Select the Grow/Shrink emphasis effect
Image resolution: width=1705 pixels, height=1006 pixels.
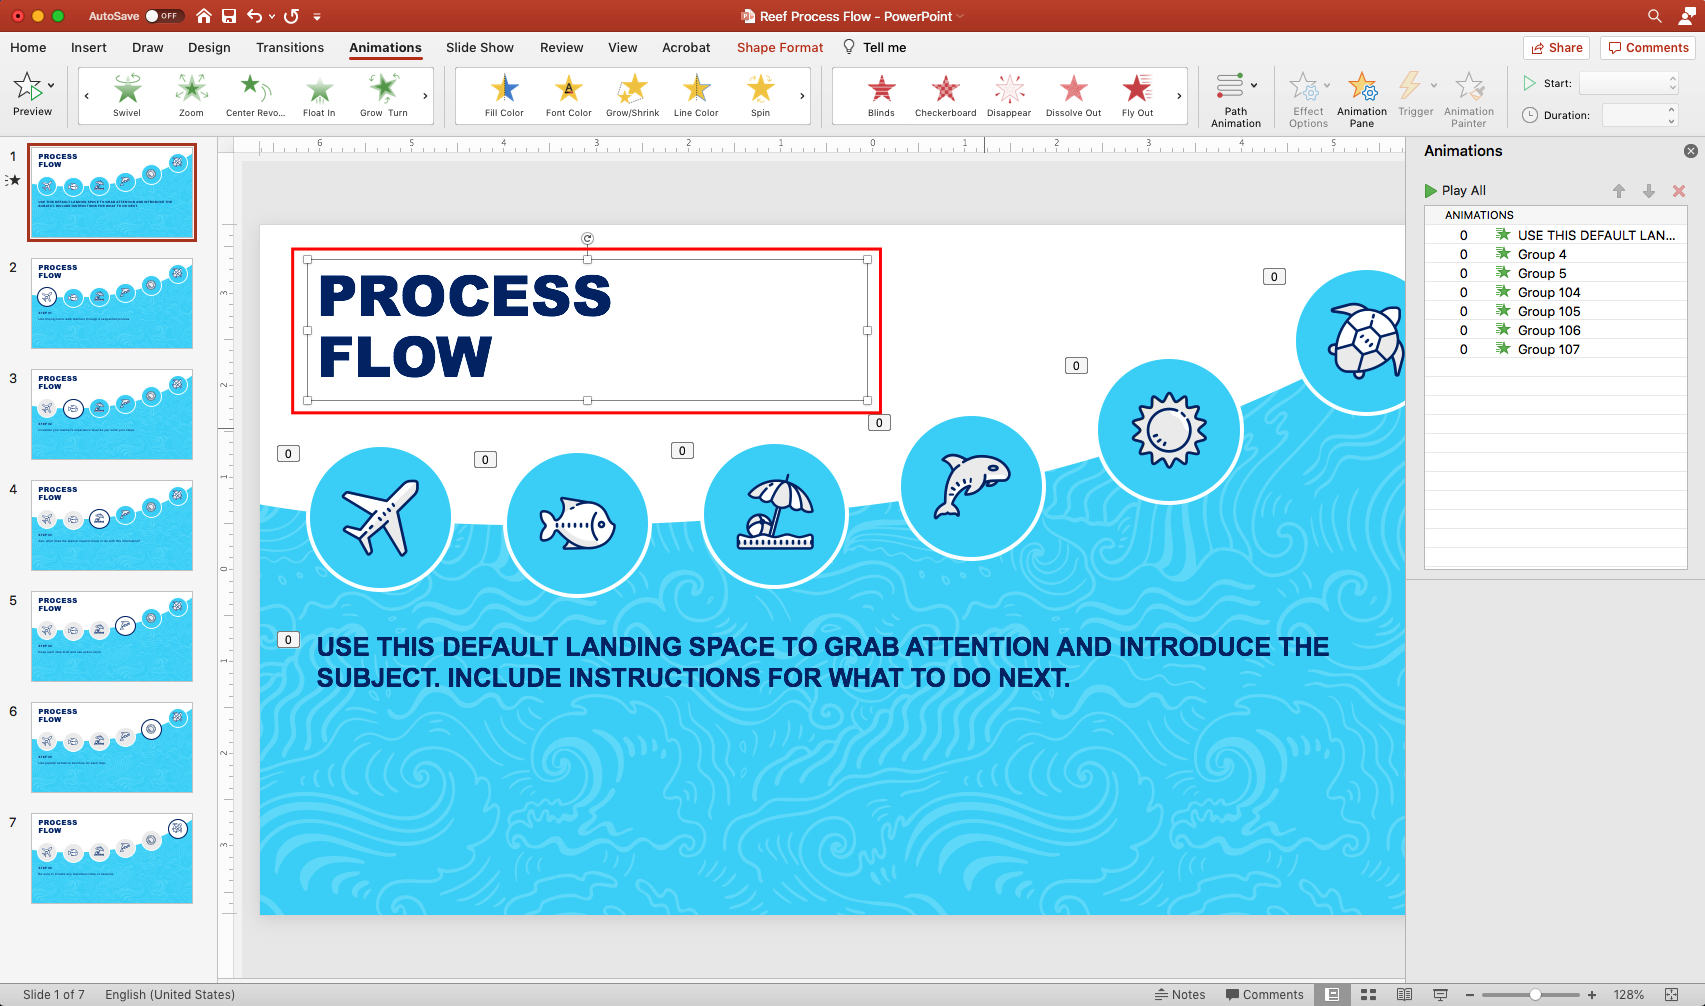tap(632, 95)
